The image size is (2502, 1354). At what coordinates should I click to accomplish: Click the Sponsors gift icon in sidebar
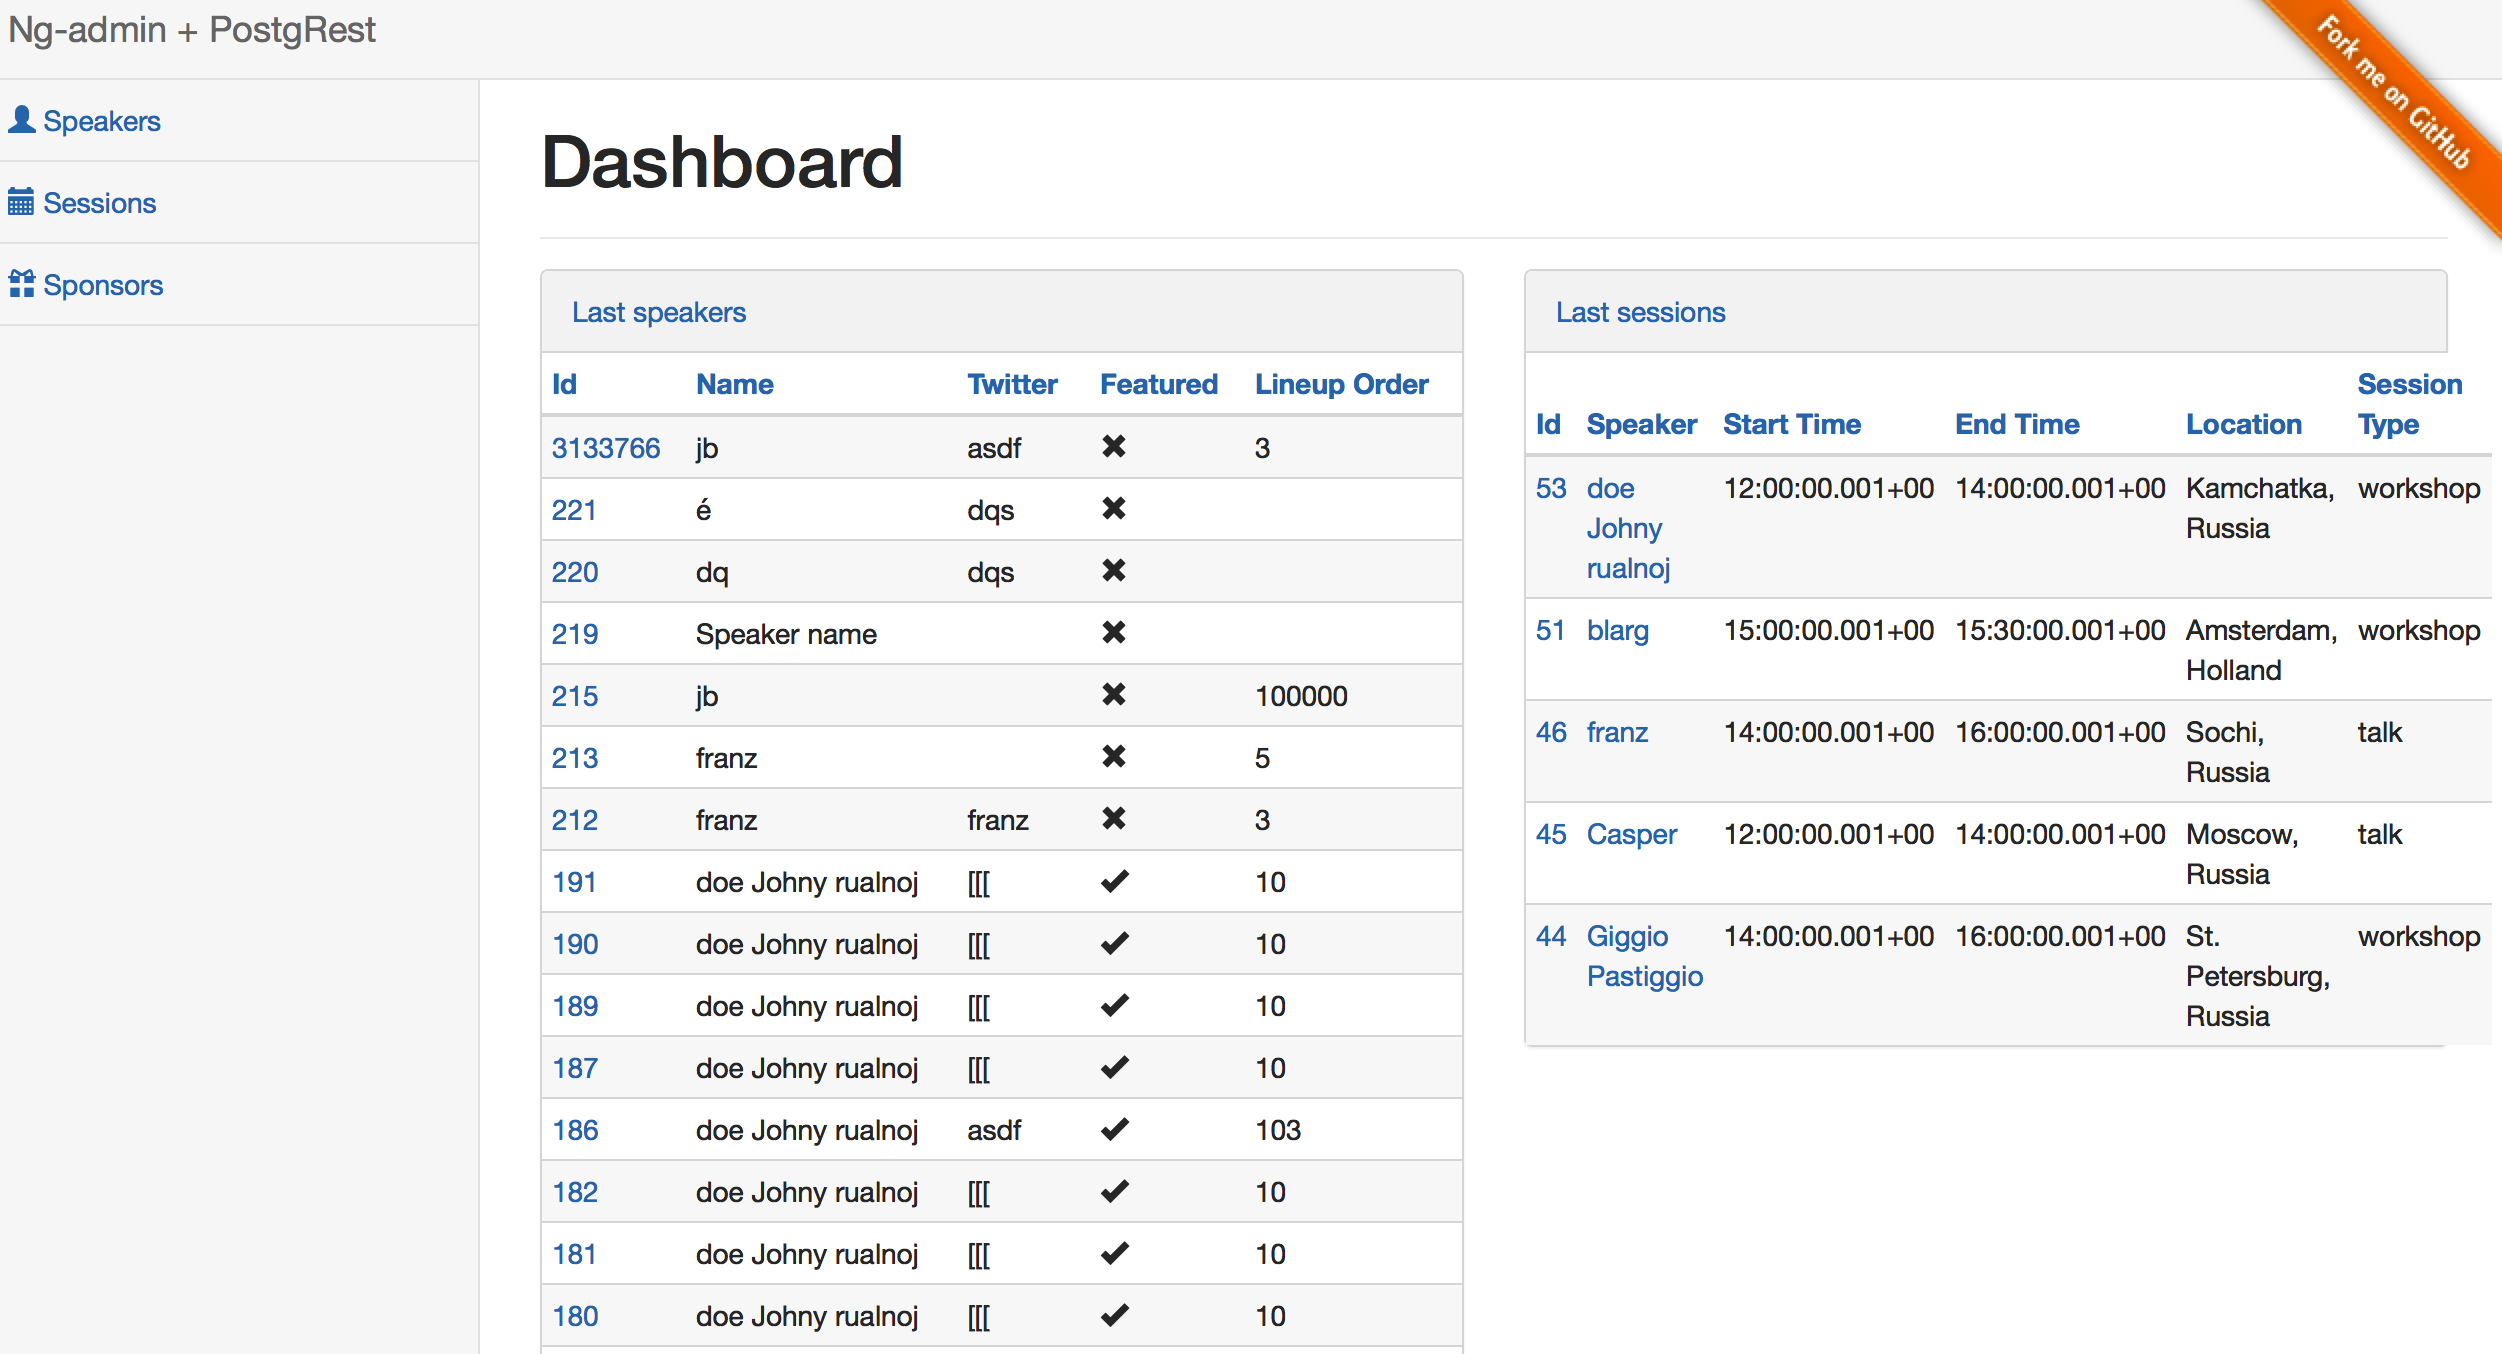pyautogui.click(x=22, y=284)
